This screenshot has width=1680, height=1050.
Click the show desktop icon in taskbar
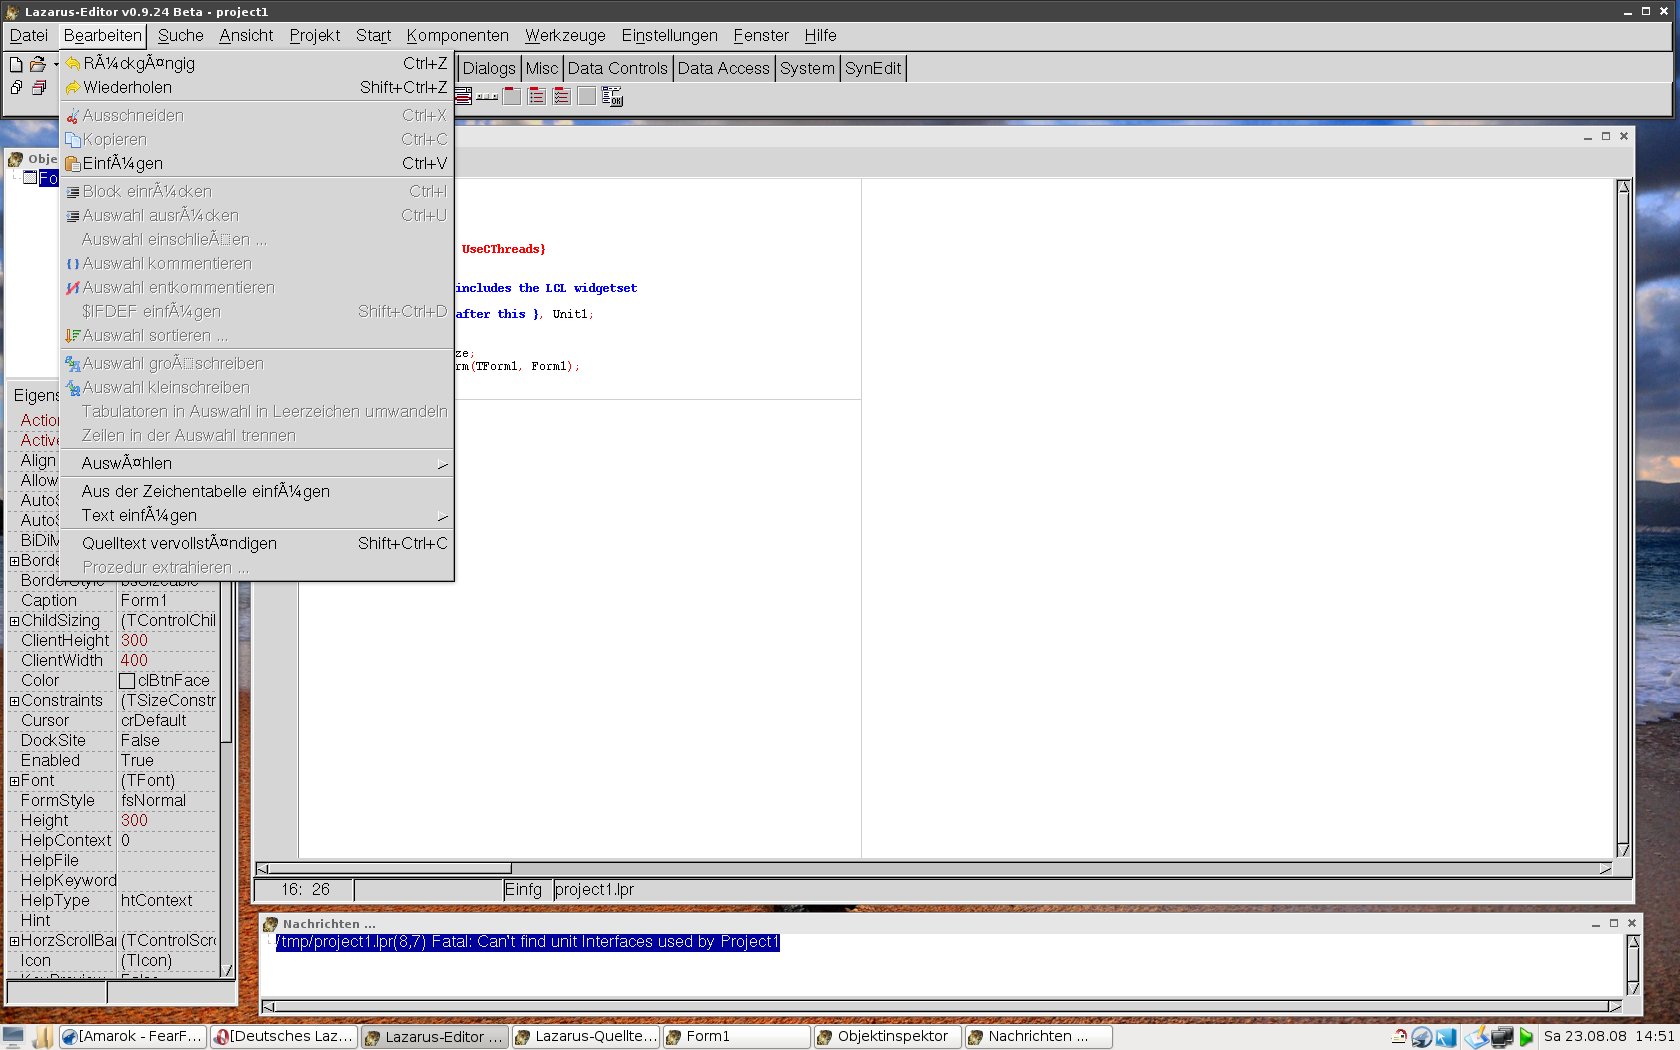pyautogui.click(x=13, y=1036)
